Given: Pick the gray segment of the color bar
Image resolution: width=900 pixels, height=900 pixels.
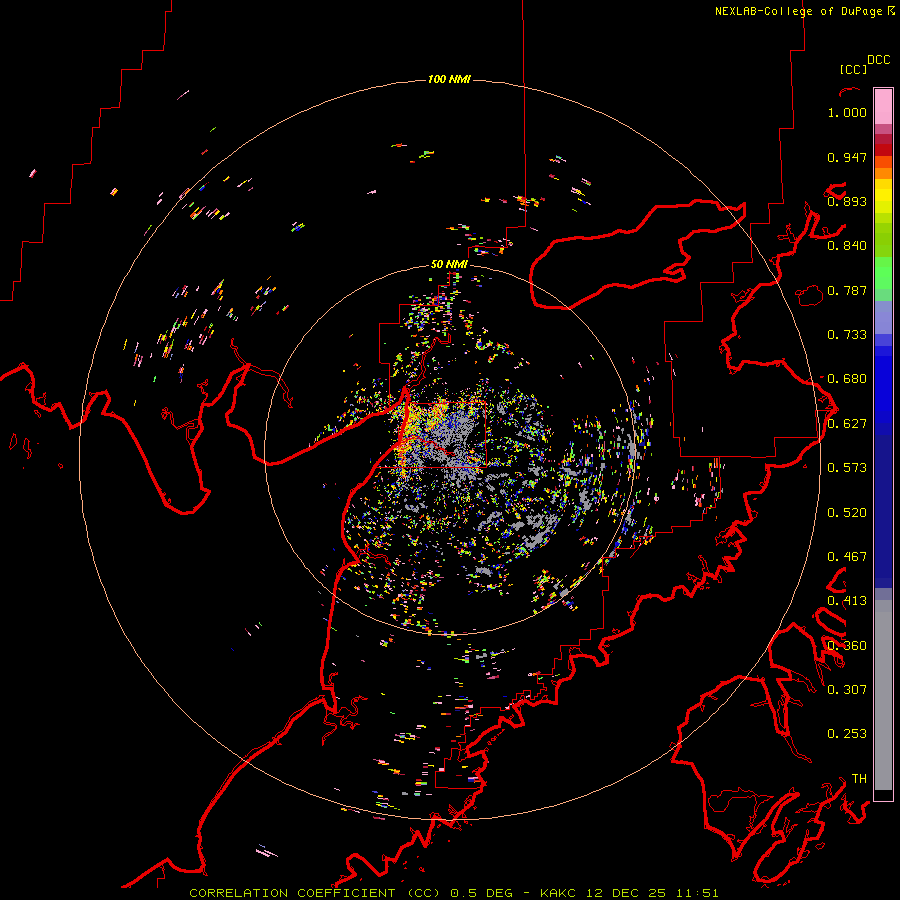Looking at the screenshot, I should (883, 695).
